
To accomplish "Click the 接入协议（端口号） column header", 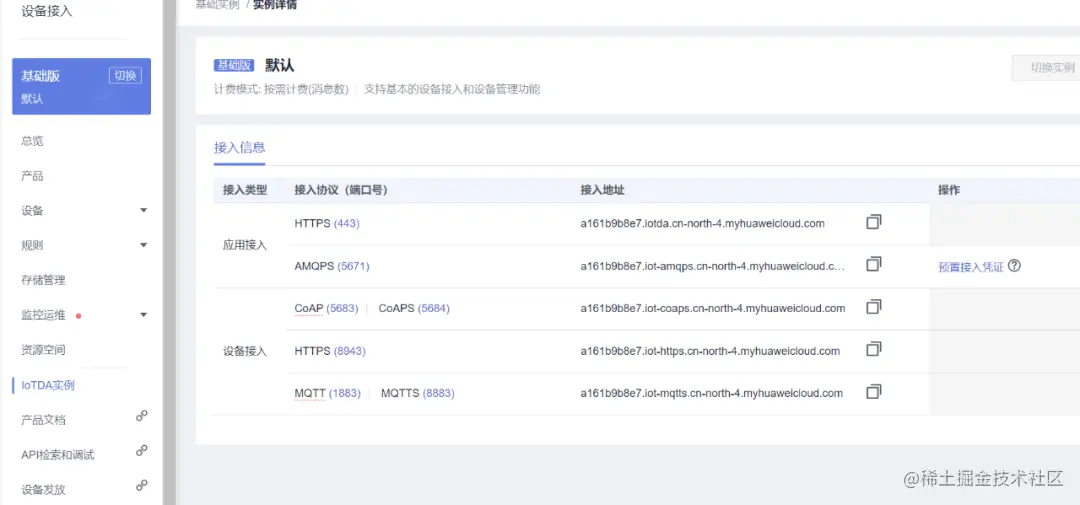I will [341, 190].
